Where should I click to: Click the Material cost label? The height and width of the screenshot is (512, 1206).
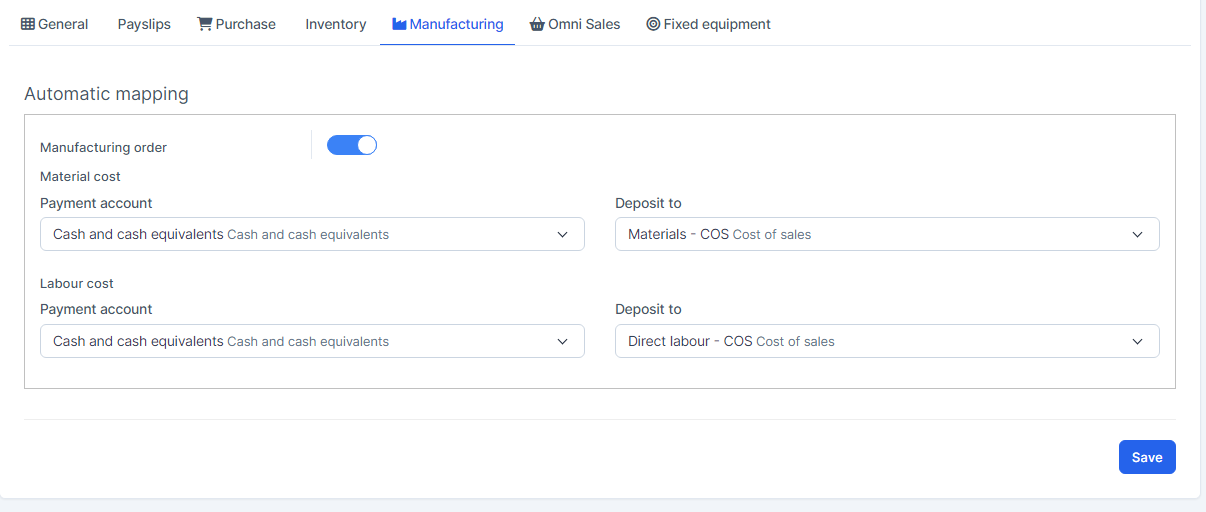(x=80, y=177)
